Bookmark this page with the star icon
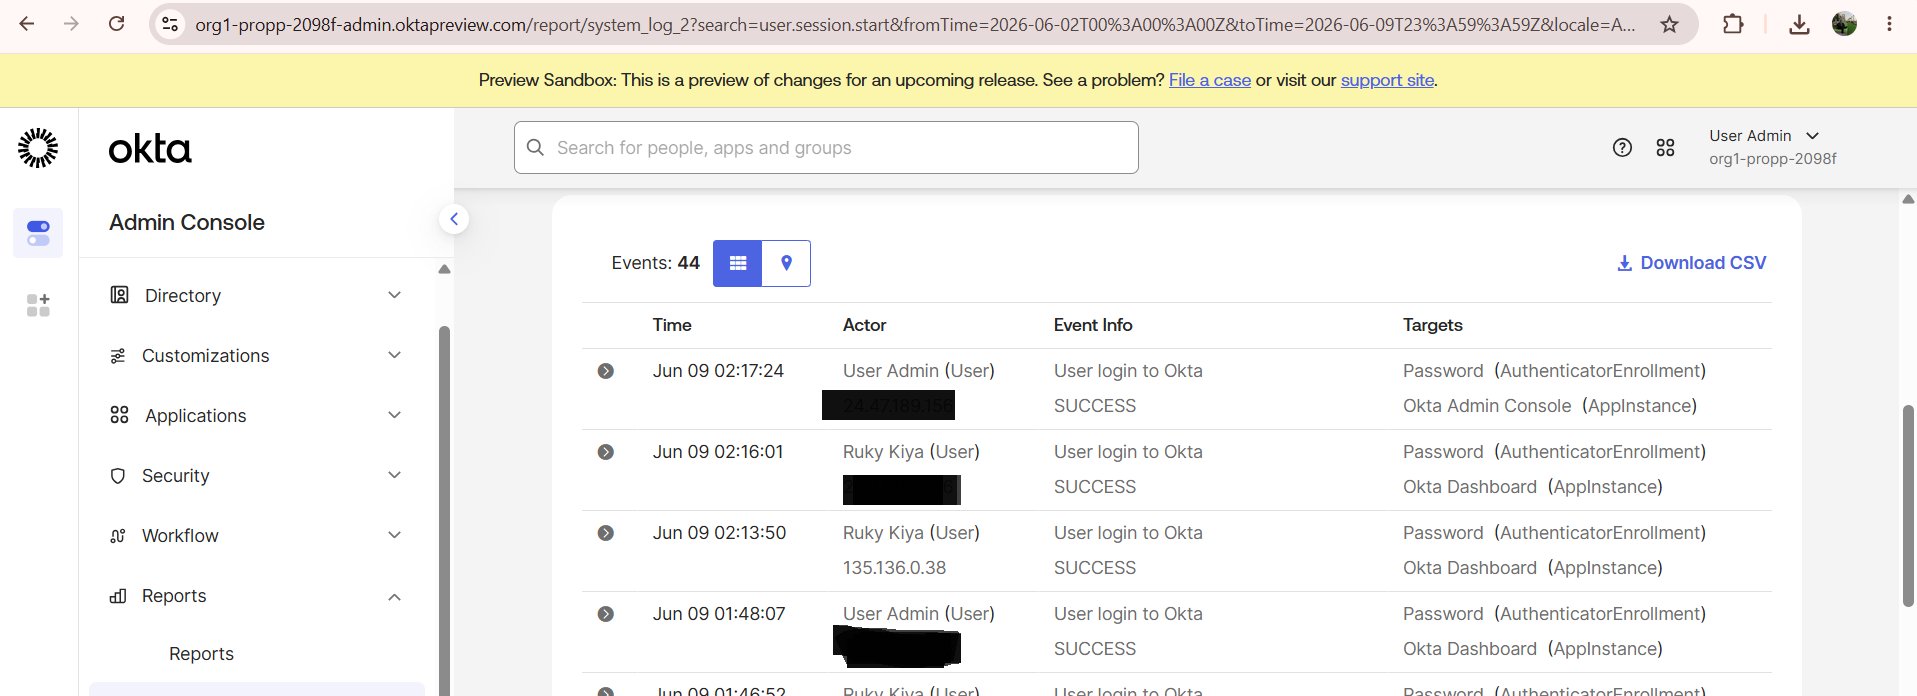 tap(1669, 24)
